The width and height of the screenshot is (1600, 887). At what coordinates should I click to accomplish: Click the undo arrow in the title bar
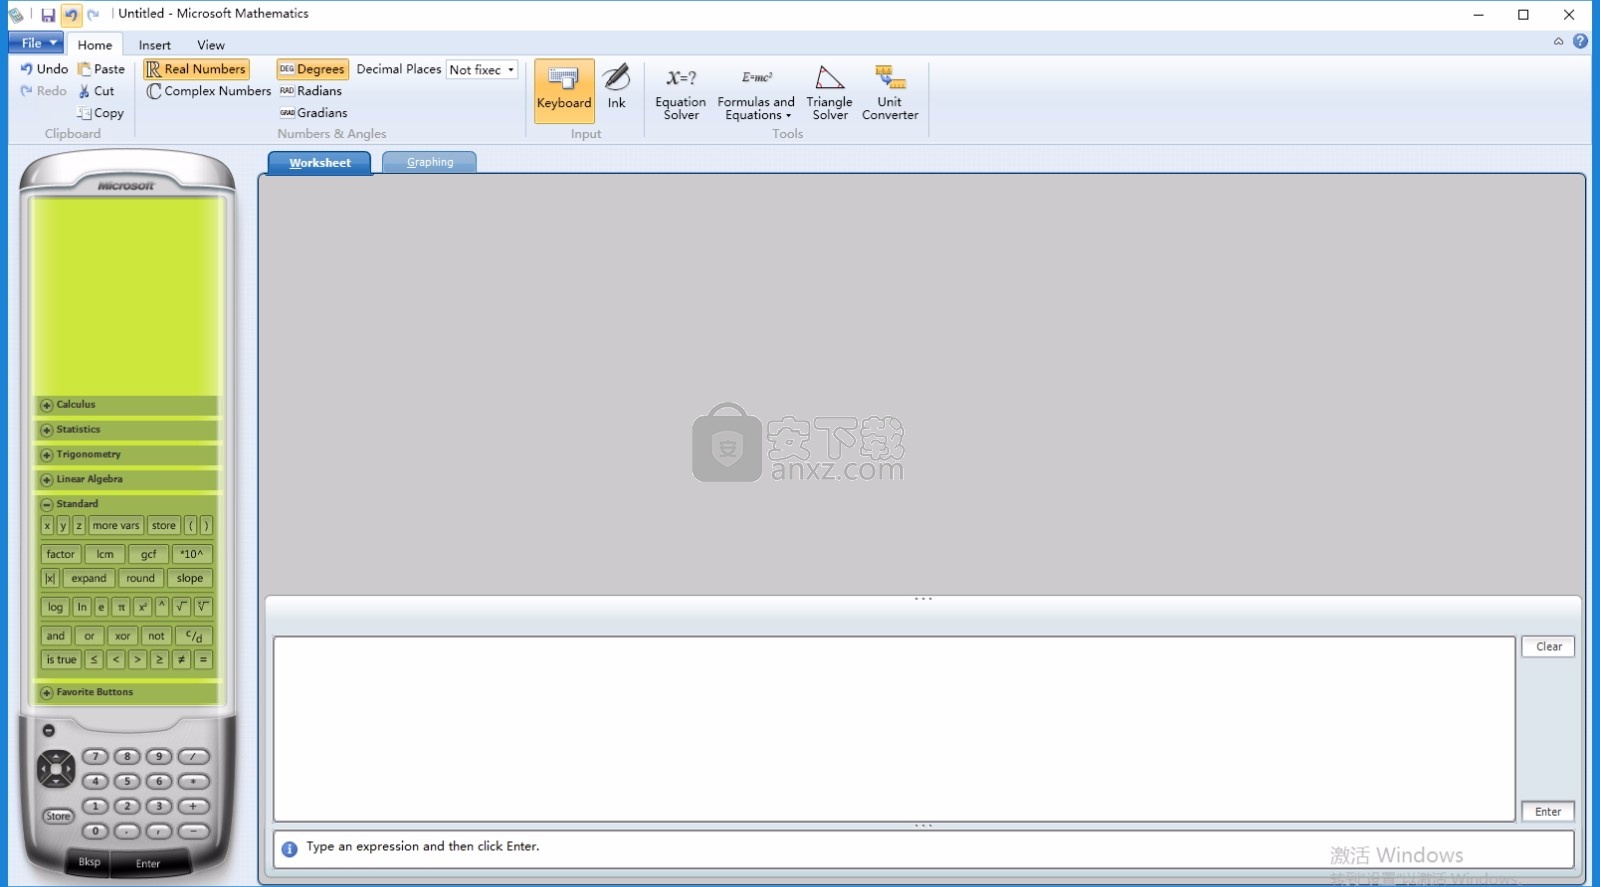(71, 15)
